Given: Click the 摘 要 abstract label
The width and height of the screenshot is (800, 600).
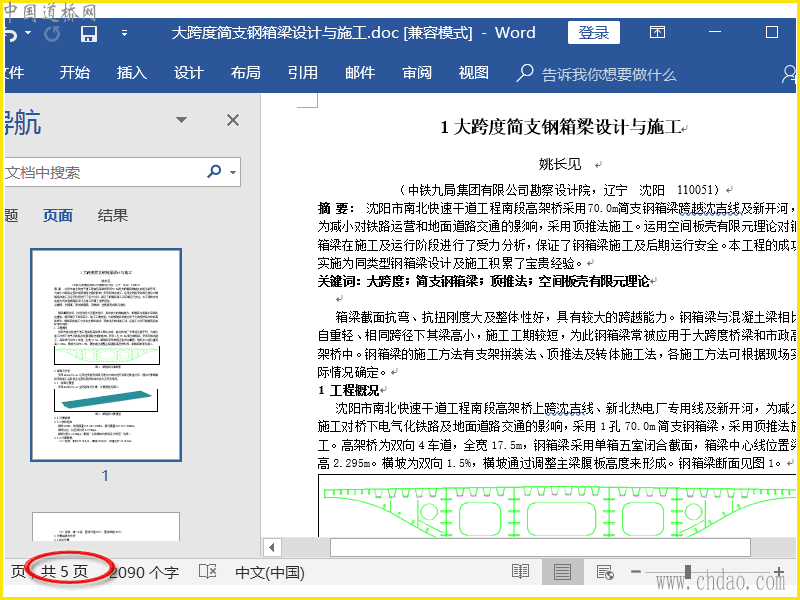Looking at the screenshot, I should pos(334,208).
